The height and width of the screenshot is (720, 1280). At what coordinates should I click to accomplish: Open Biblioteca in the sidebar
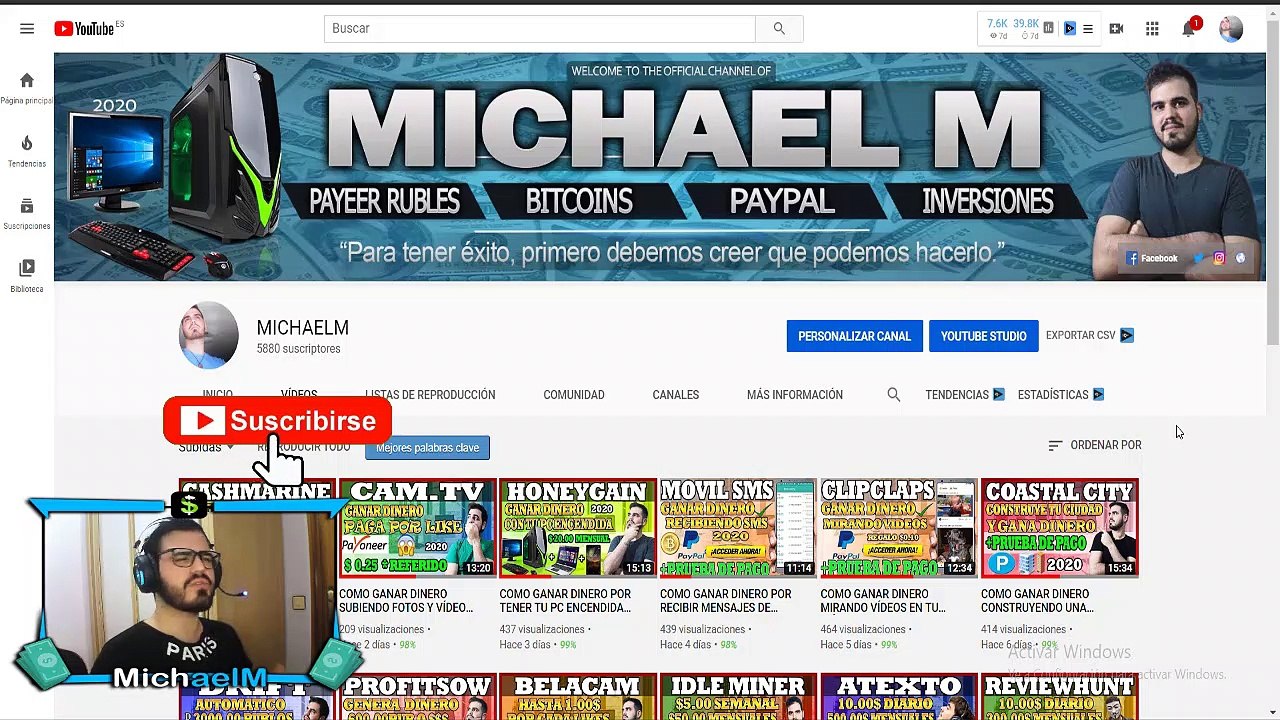[27, 276]
